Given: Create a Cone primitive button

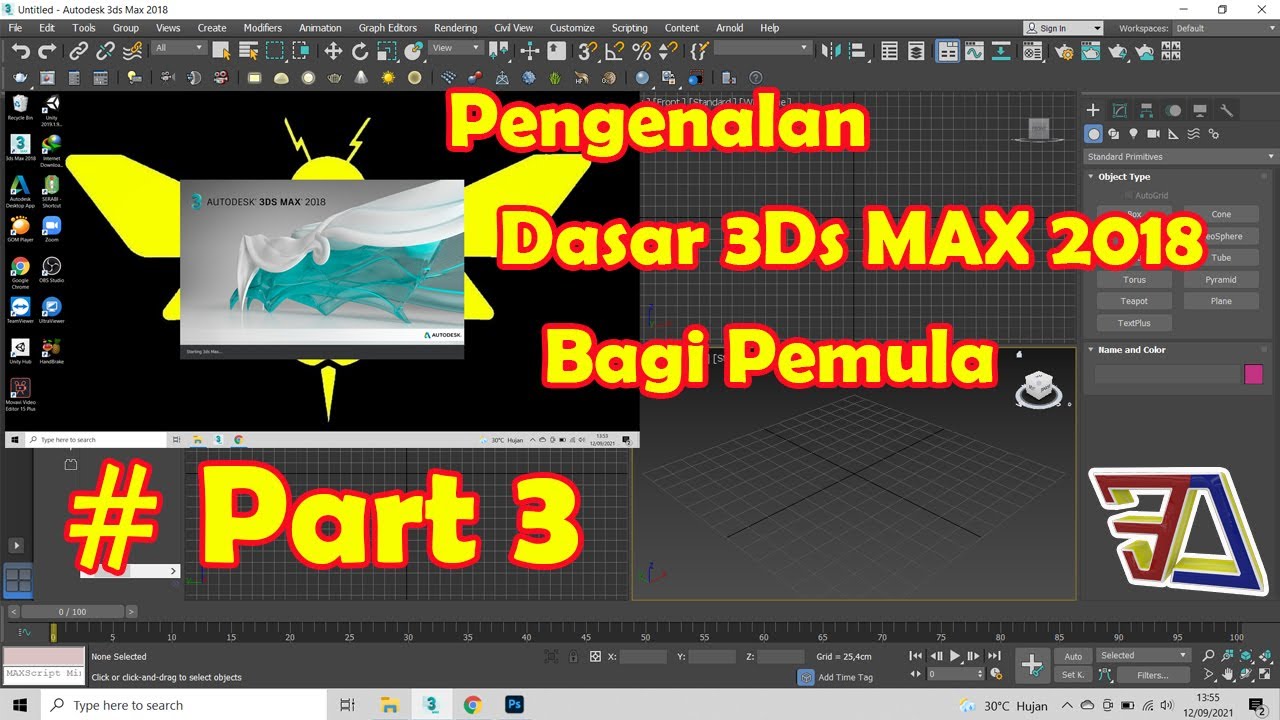Looking at the screenshot, I should pos(1221,214).
